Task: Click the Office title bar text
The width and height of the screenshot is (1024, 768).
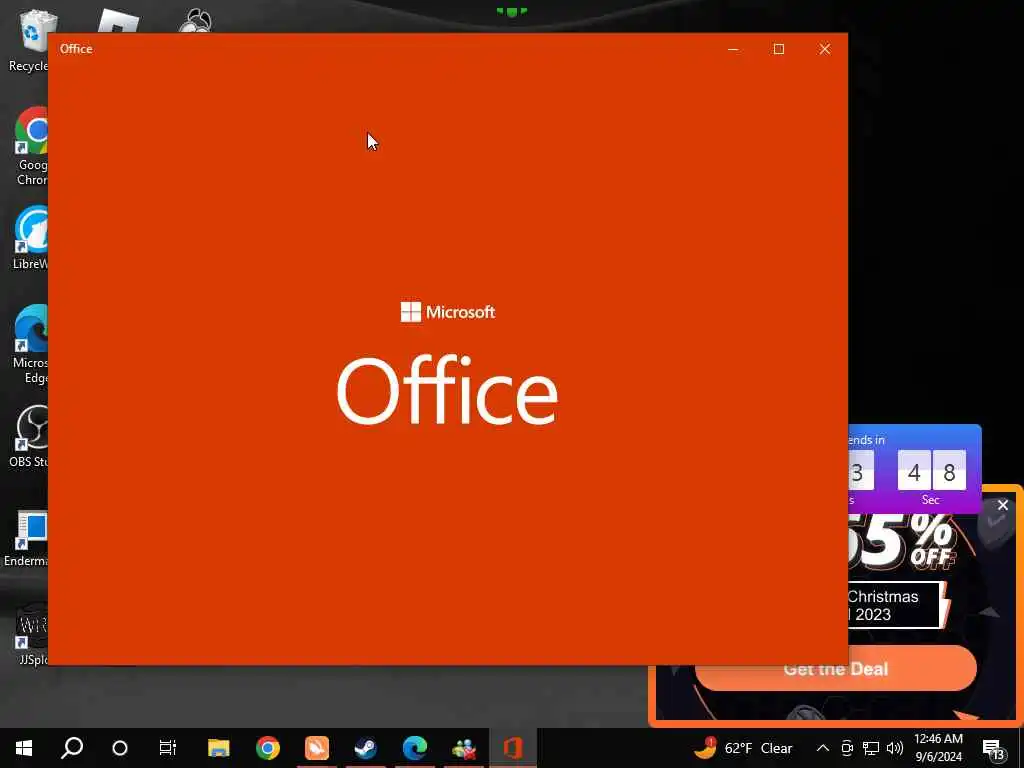Action: click(76, 49)
